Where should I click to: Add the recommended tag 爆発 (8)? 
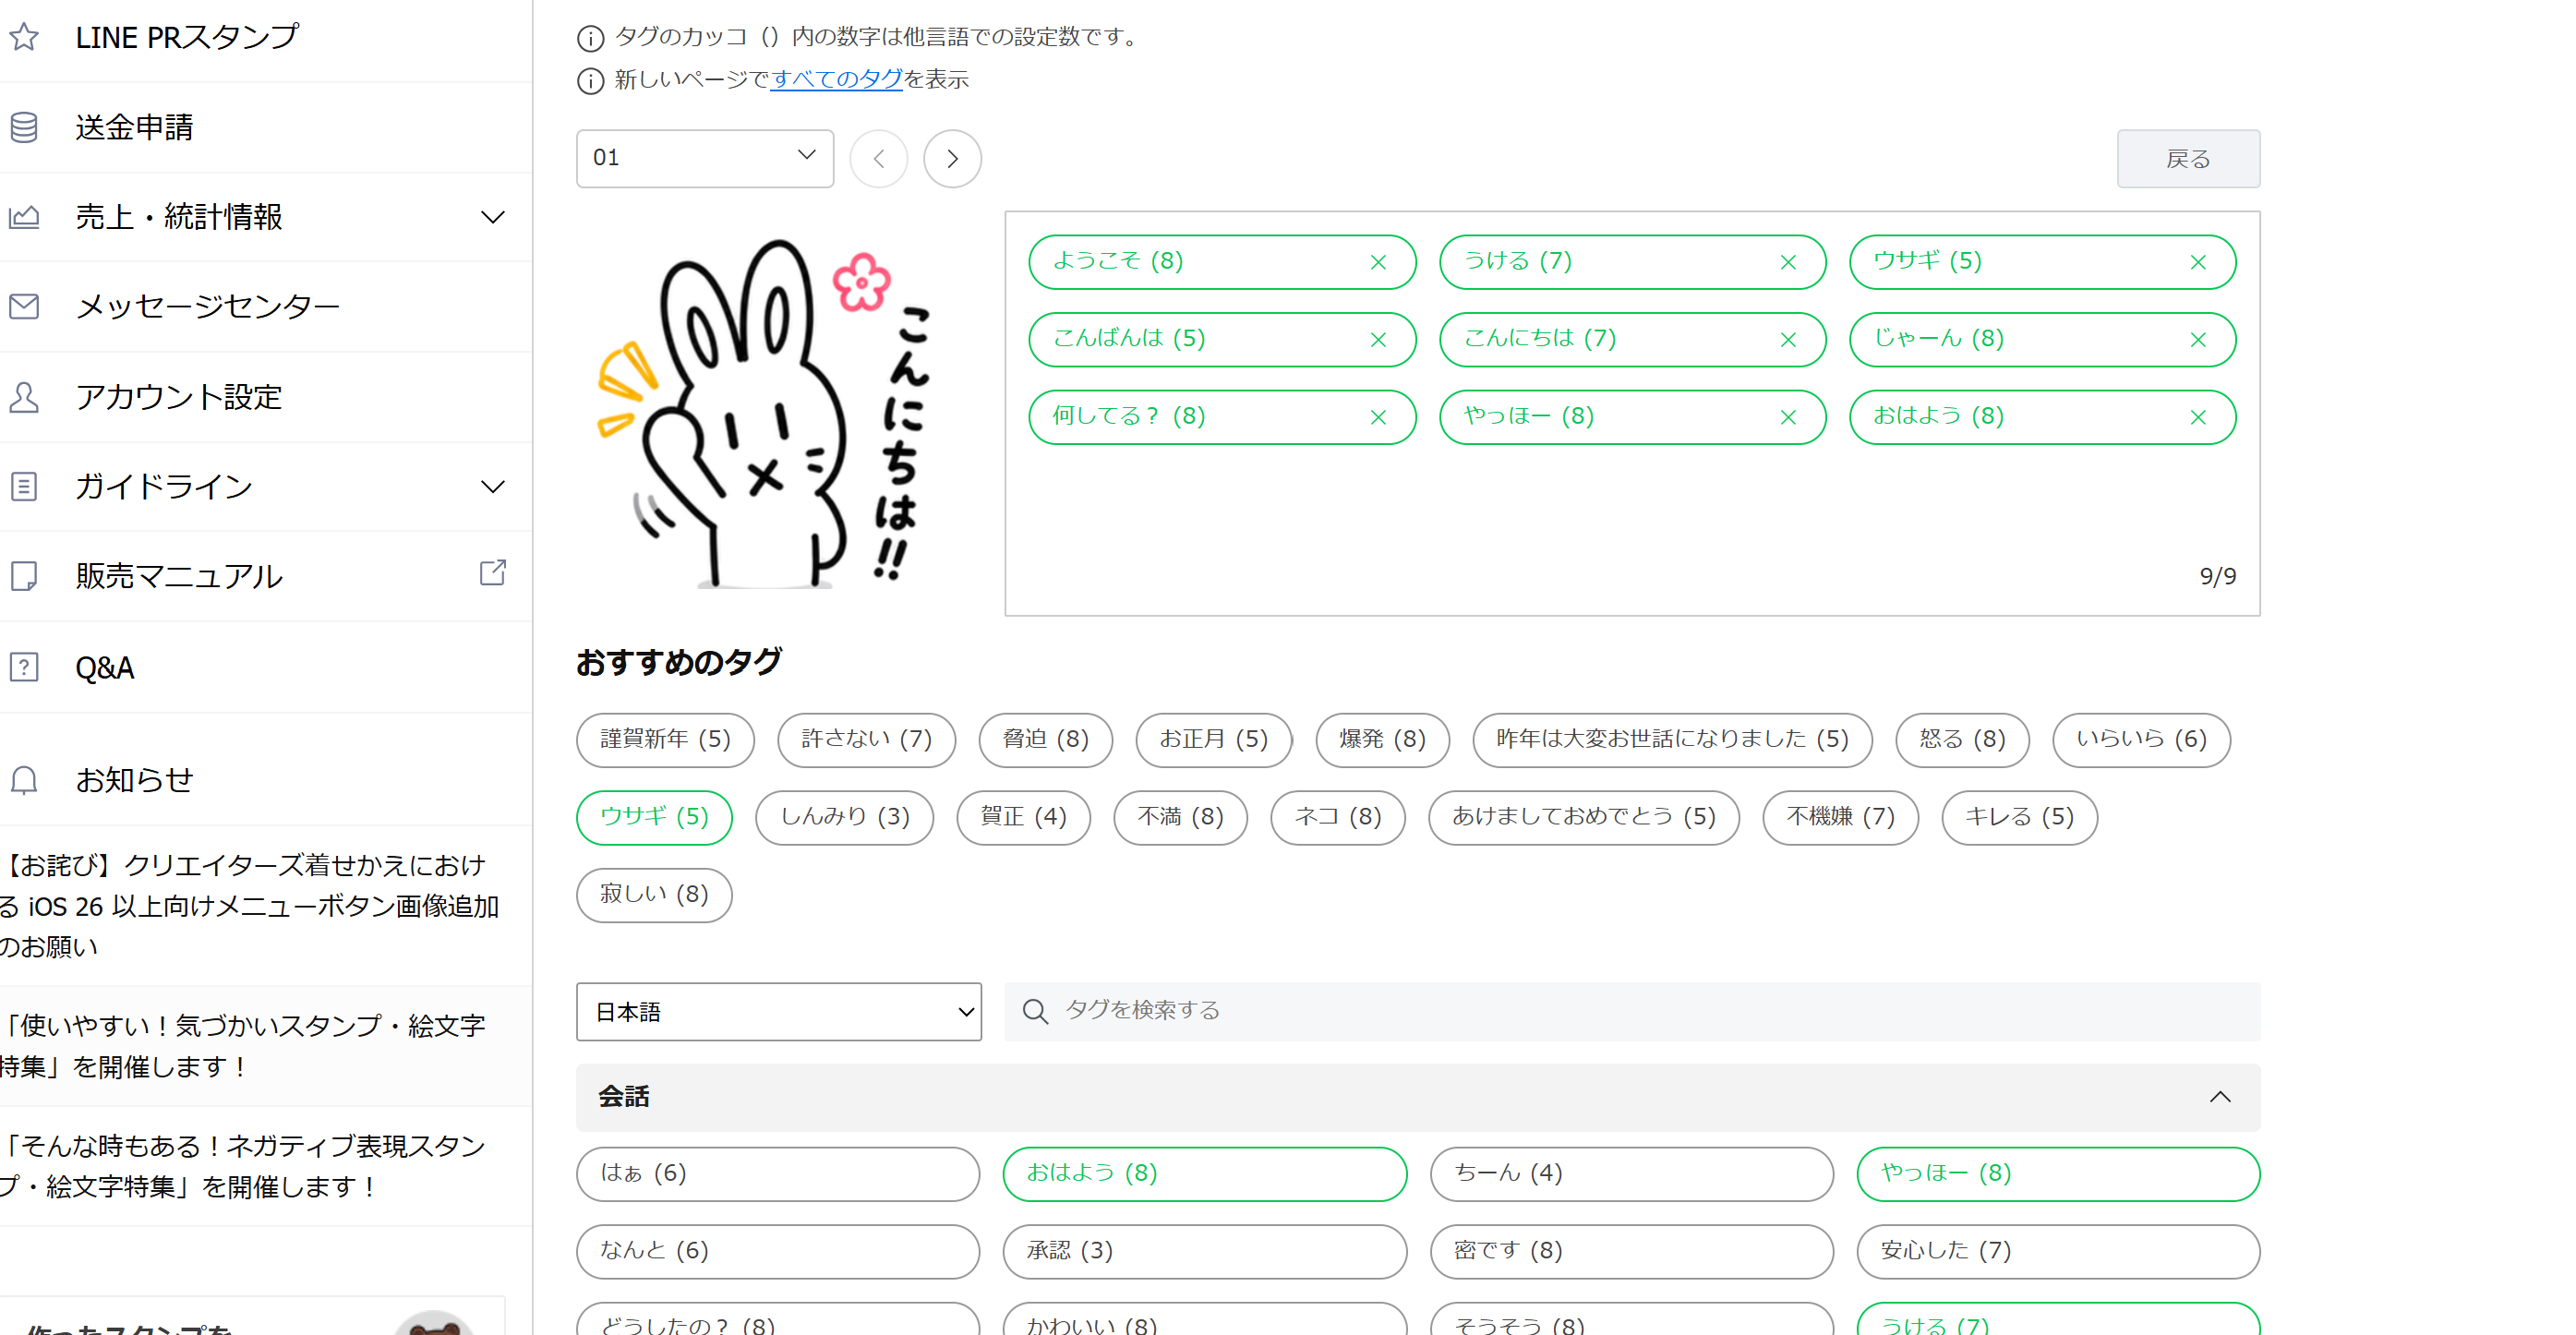pos(1382,740)
